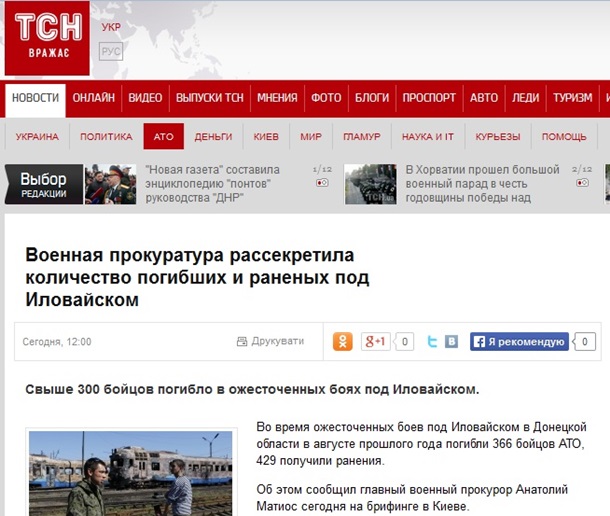The height and width of the screenshot is (516, 610).
Task: Click Выбор редакции label
Action: click(x=44, y=184)
